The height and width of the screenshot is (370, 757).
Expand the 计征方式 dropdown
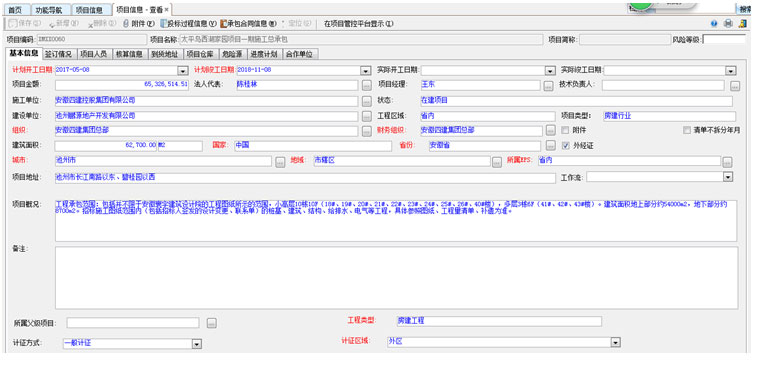(x=196, y=343)
